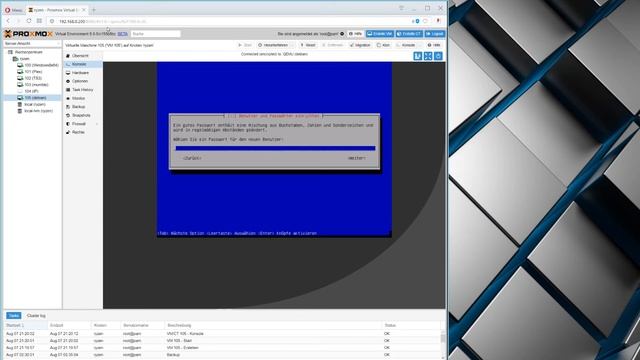Screen dimensions: 640x360
Task: Click the Migration button in VM toolbar
Action: (360, 45)
